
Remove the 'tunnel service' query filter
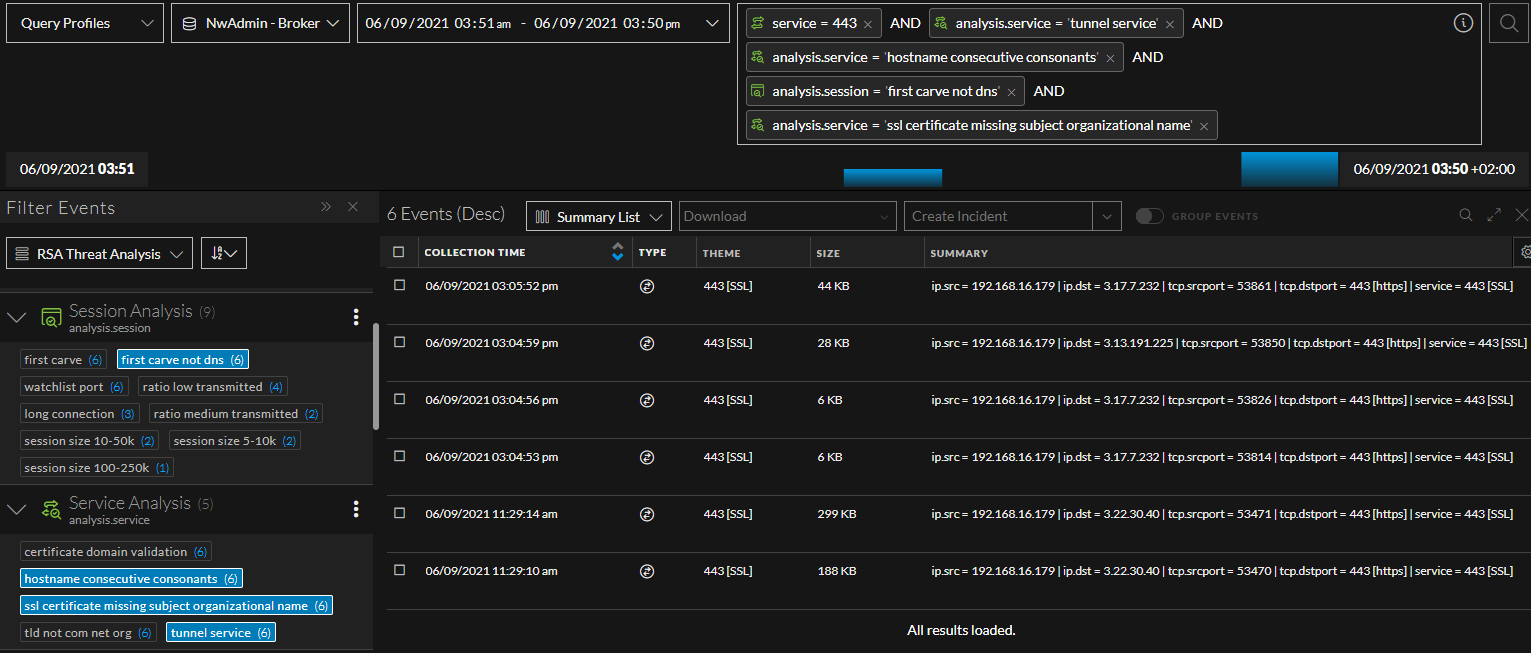(1169, 23)
